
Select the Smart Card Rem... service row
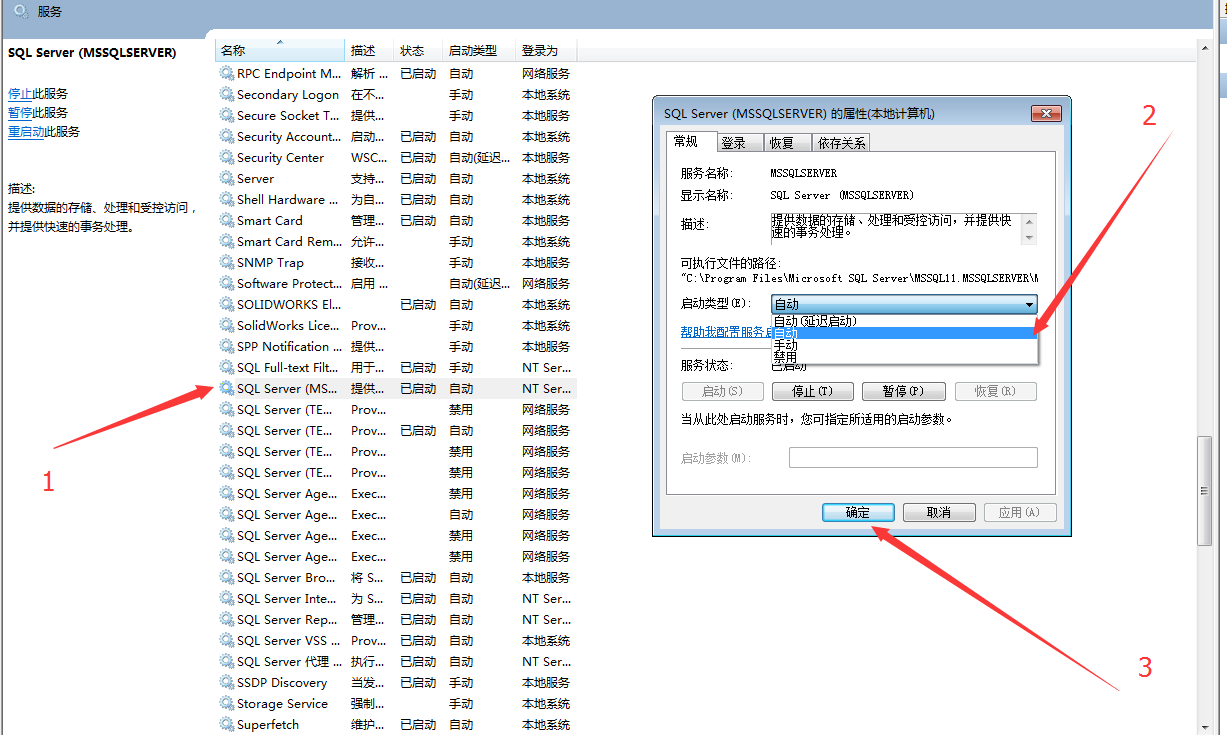396,242
